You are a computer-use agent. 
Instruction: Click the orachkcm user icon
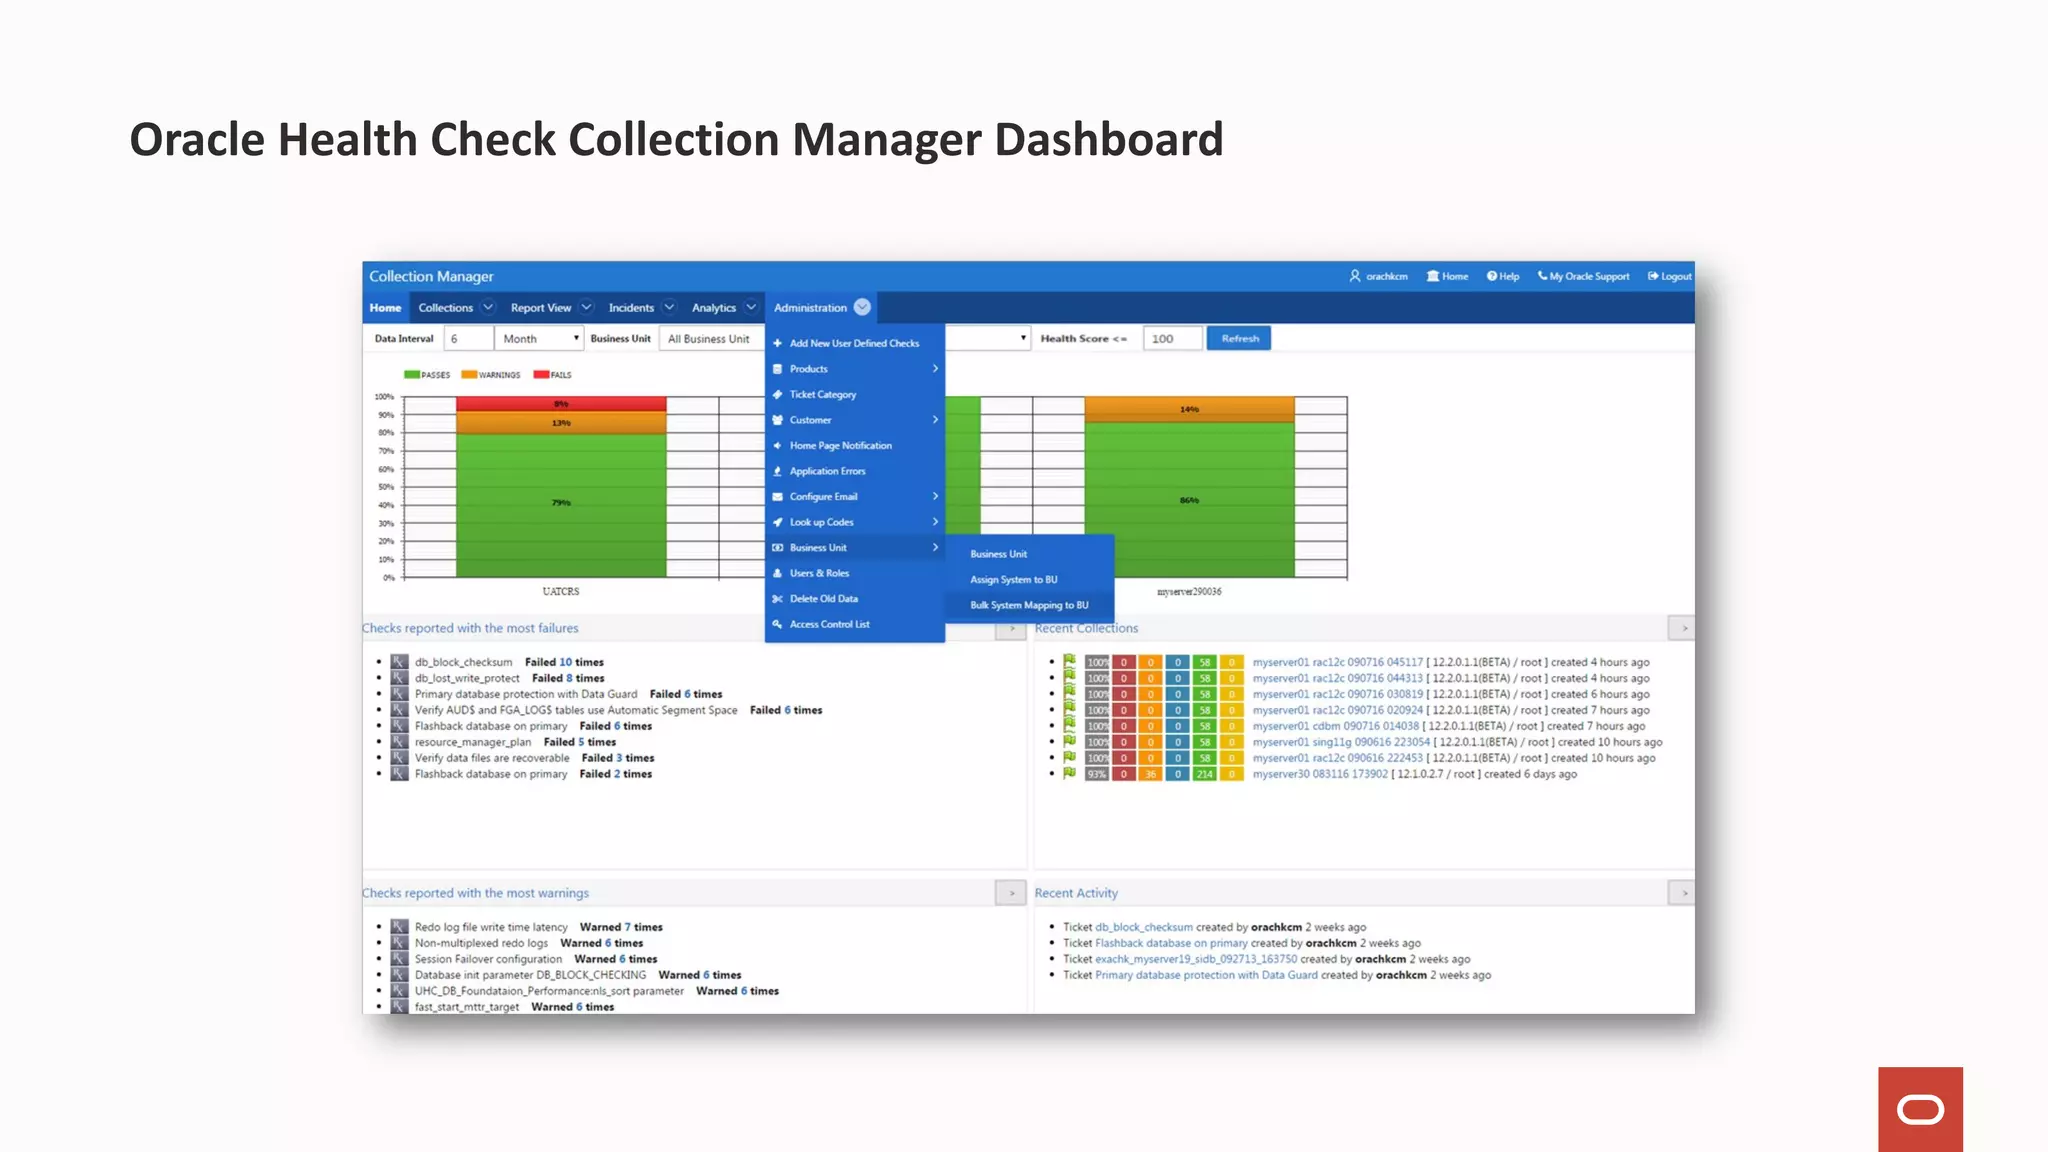1355,276
